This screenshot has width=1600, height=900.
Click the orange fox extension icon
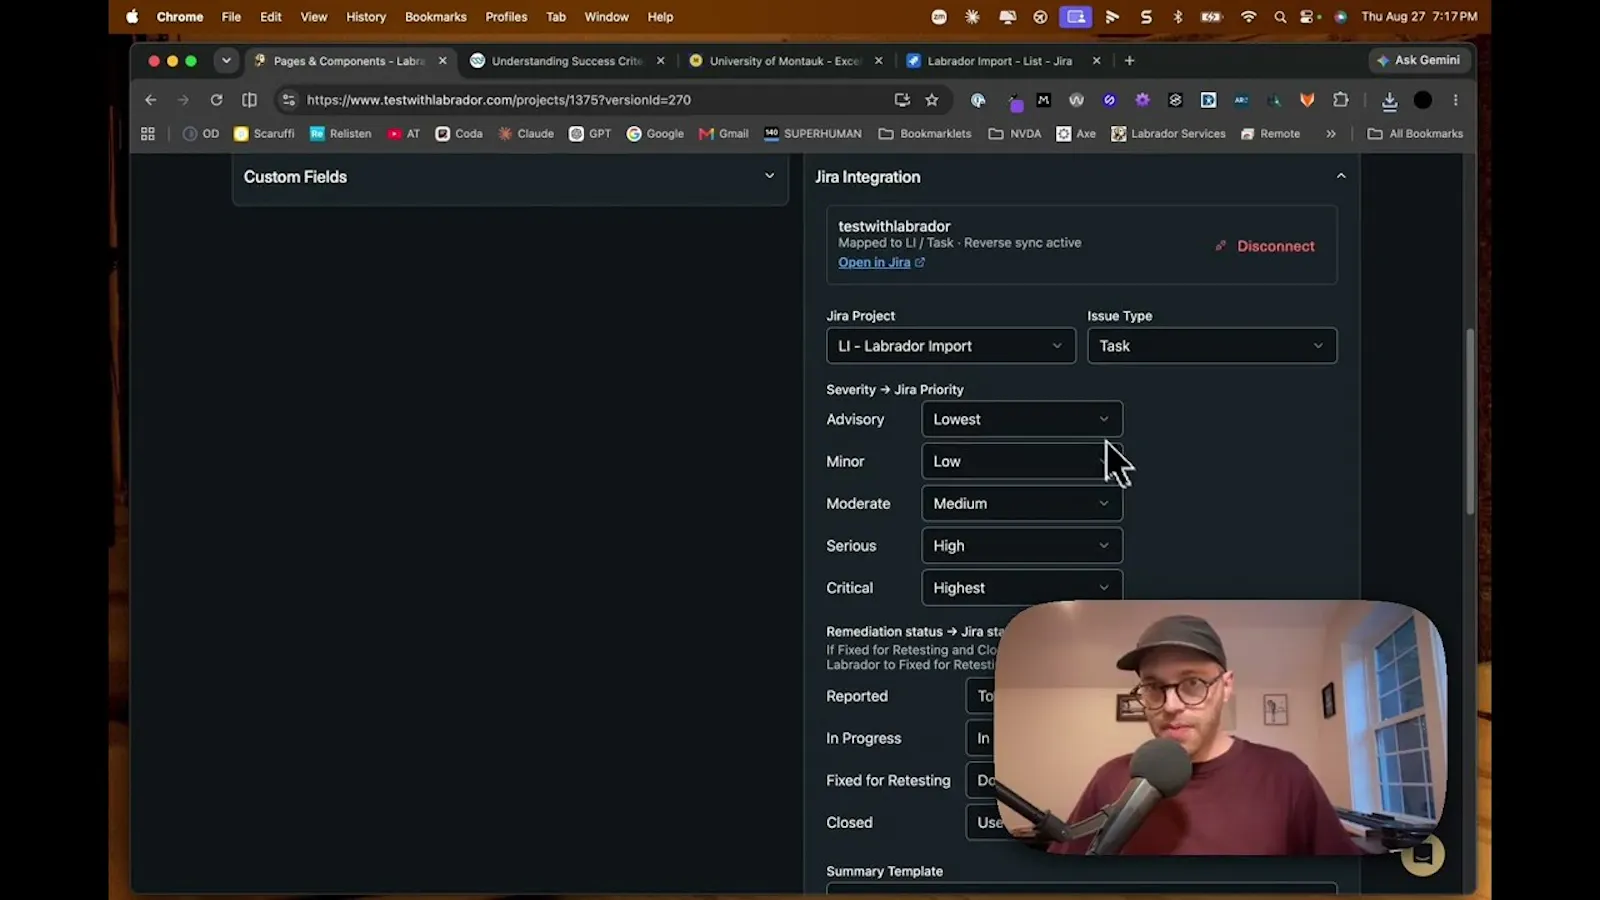point(1307,100)
